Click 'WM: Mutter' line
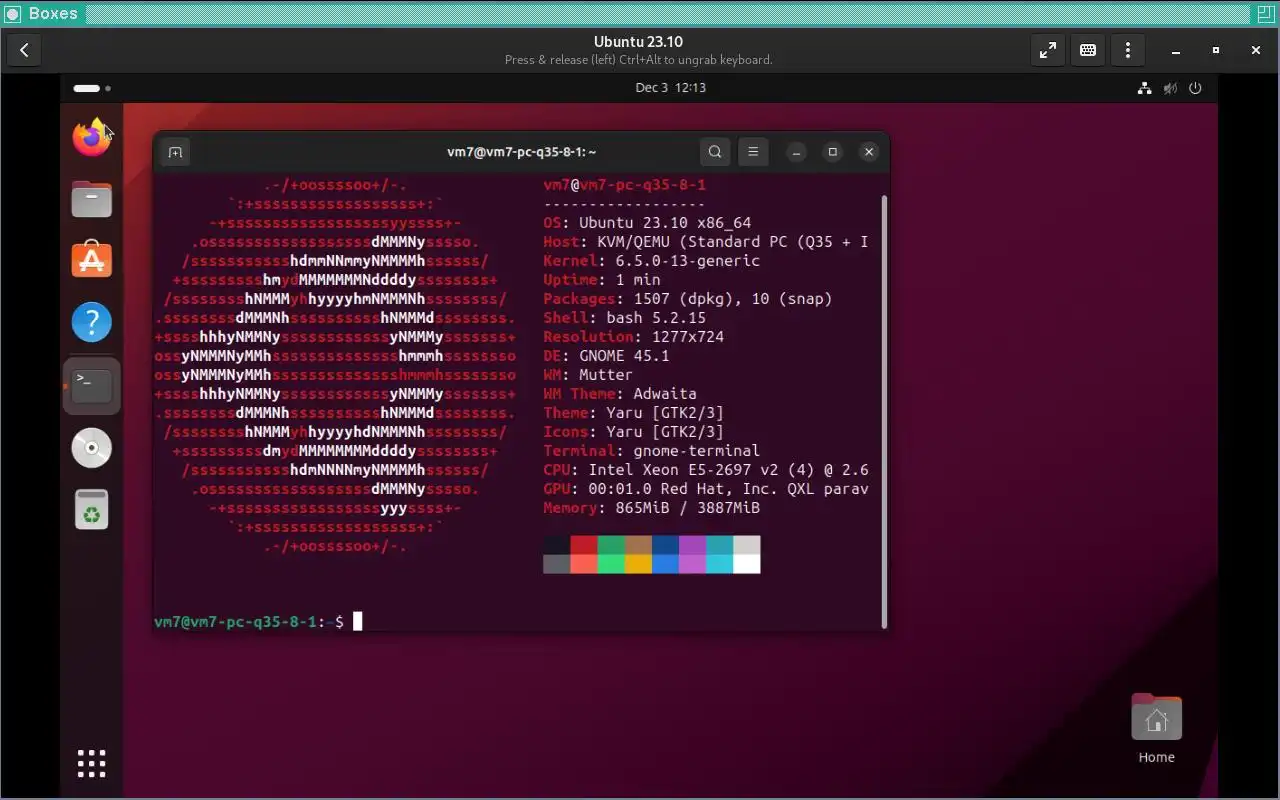This screenshot has width=1280, height=800. coord(588,375)
